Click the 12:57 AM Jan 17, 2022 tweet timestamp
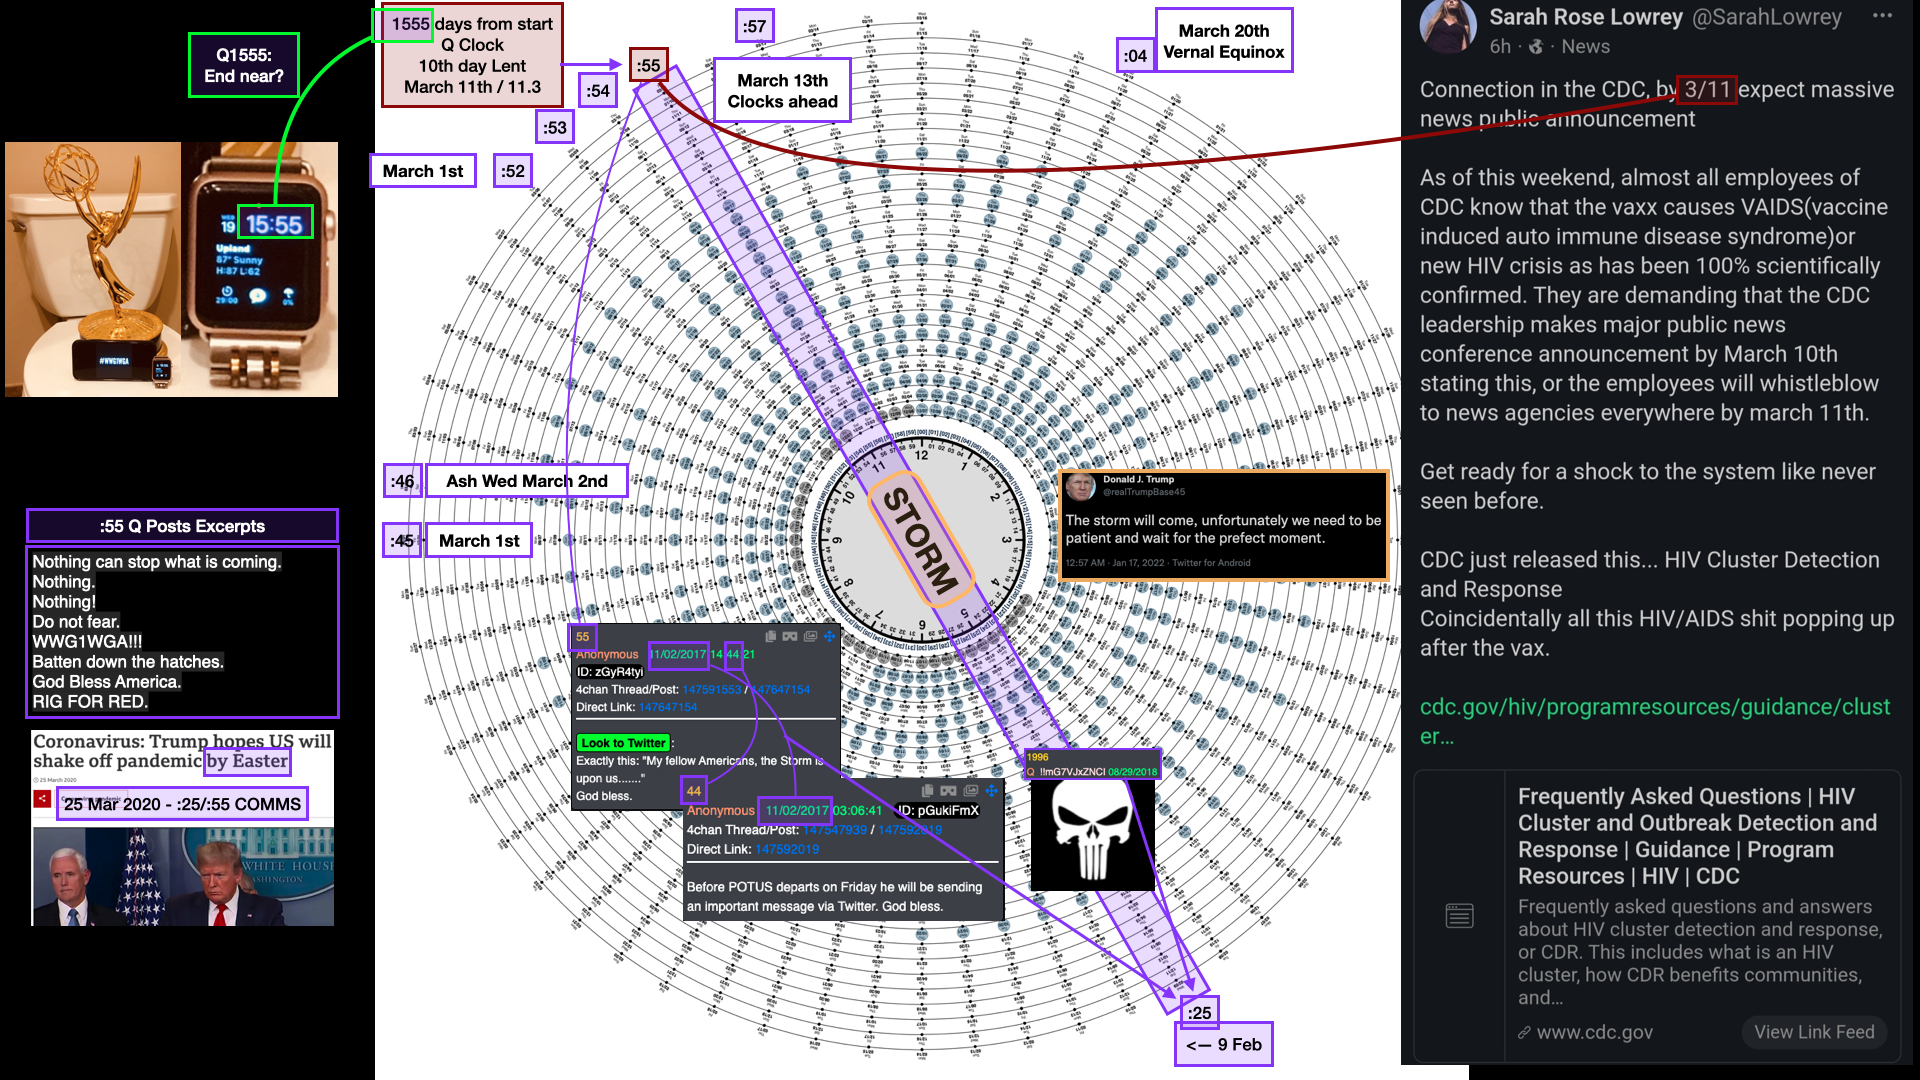 tap(1115, 563)
